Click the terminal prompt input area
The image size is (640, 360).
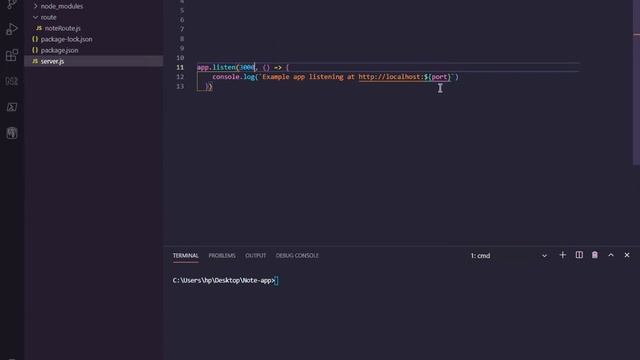[x=277, y=281]
